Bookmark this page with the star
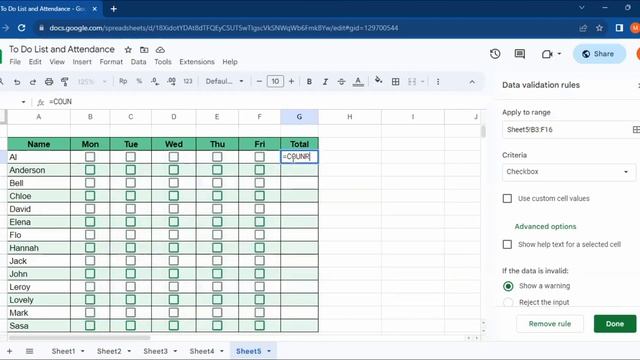Viewport: 640px width, 360px height. [599, 28]
